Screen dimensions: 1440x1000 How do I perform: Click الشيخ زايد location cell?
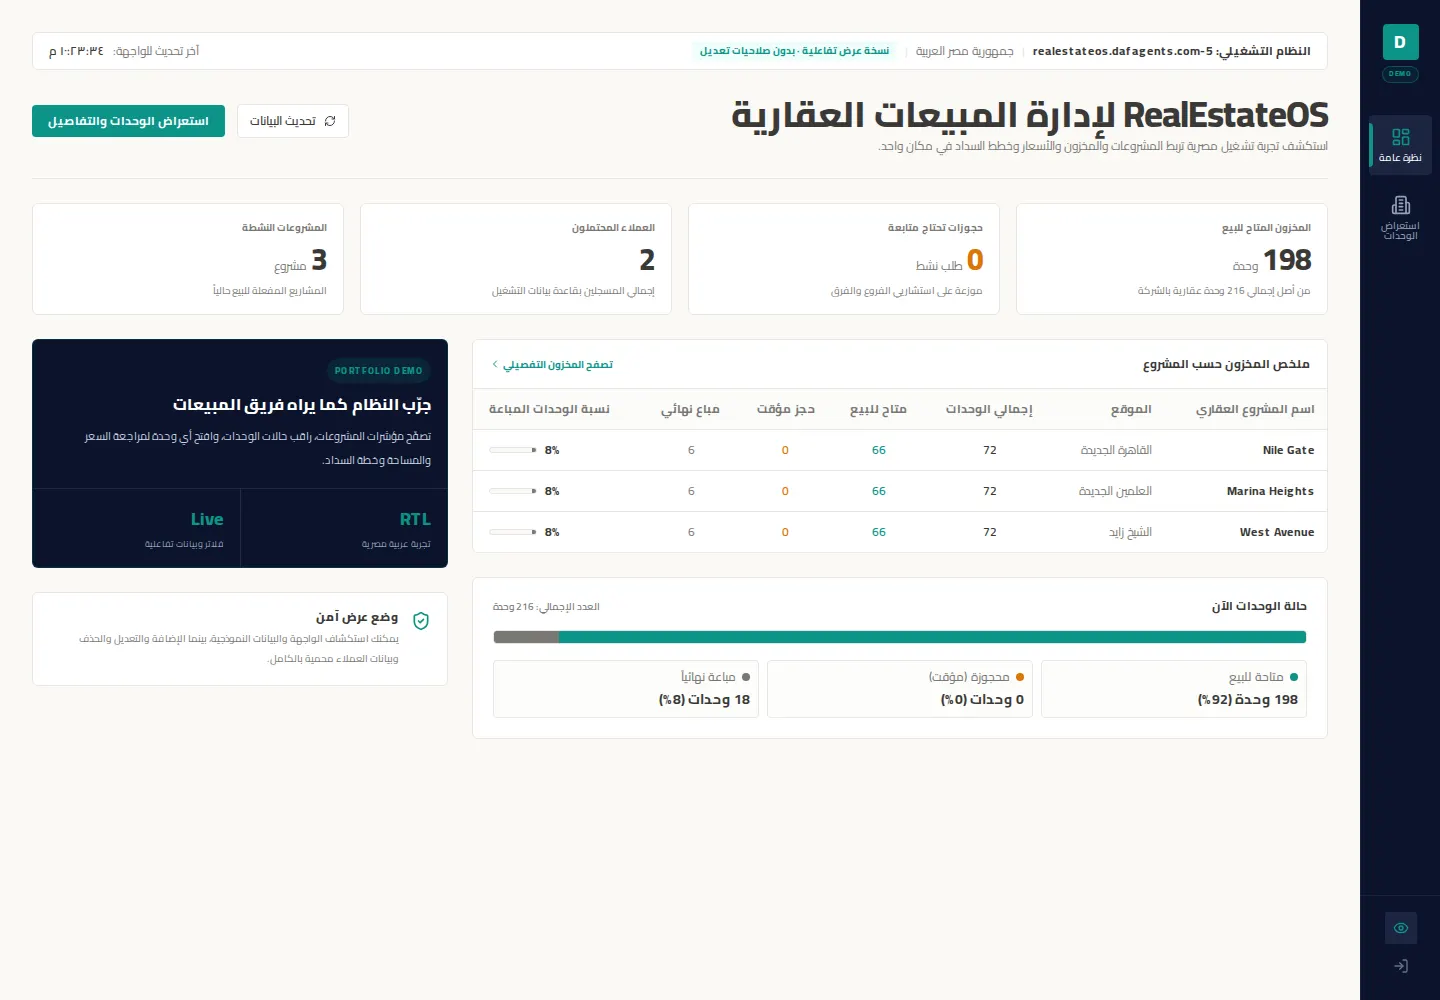(x=1130, y=532)
